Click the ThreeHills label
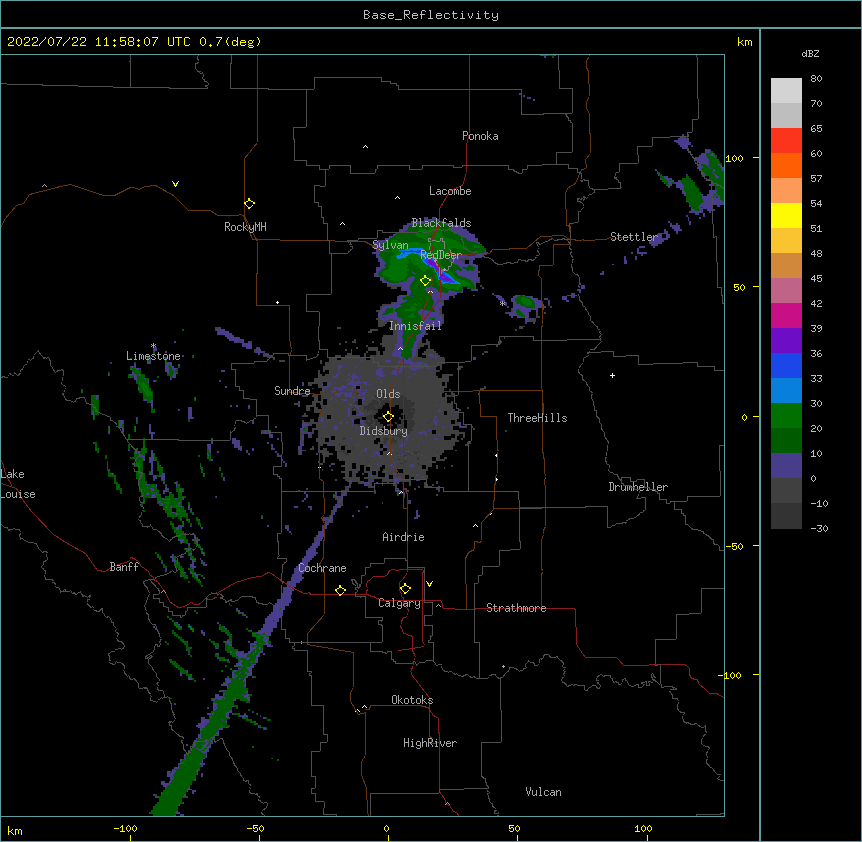This screenshot has width=862, height=842. pos(537,418)
